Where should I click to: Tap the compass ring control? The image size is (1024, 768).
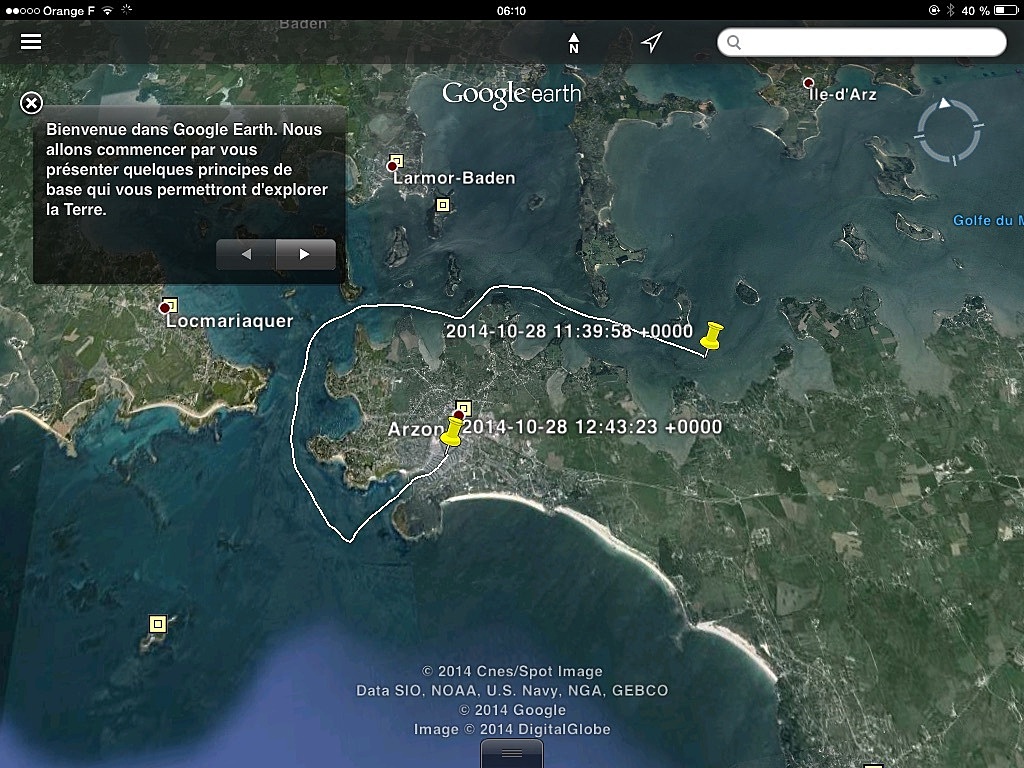click(x=948, y=131)
